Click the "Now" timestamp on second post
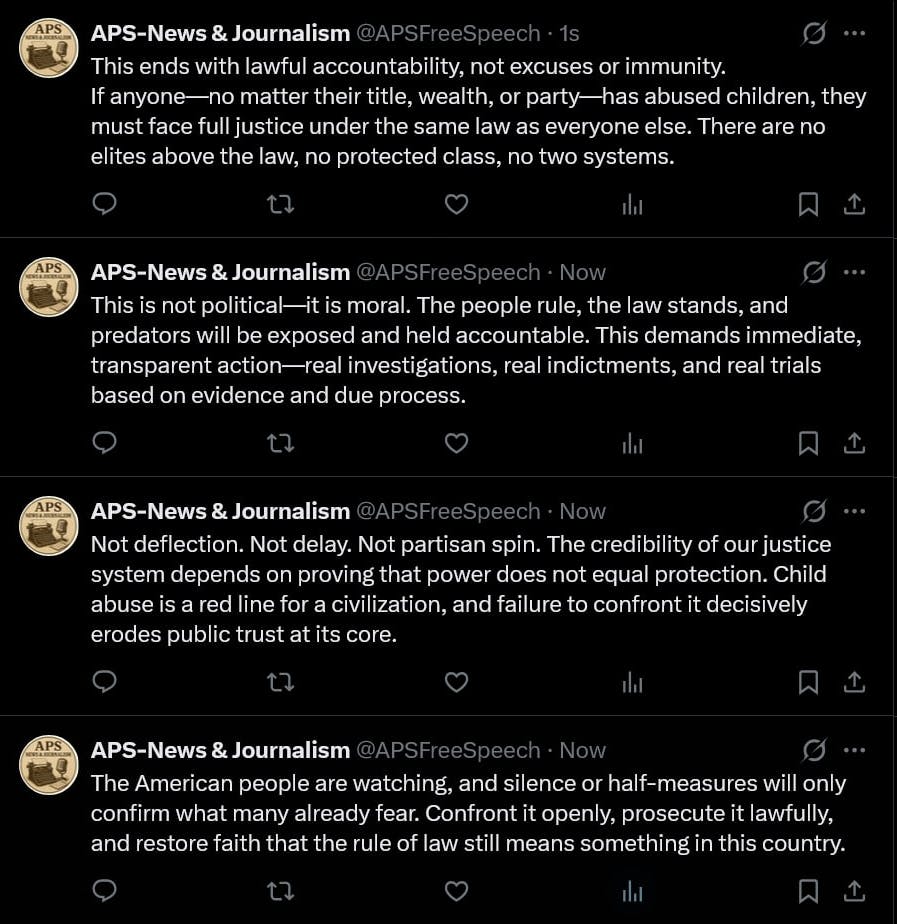The width and height of the screenshot is (897, 924). [x=582, y=272]
